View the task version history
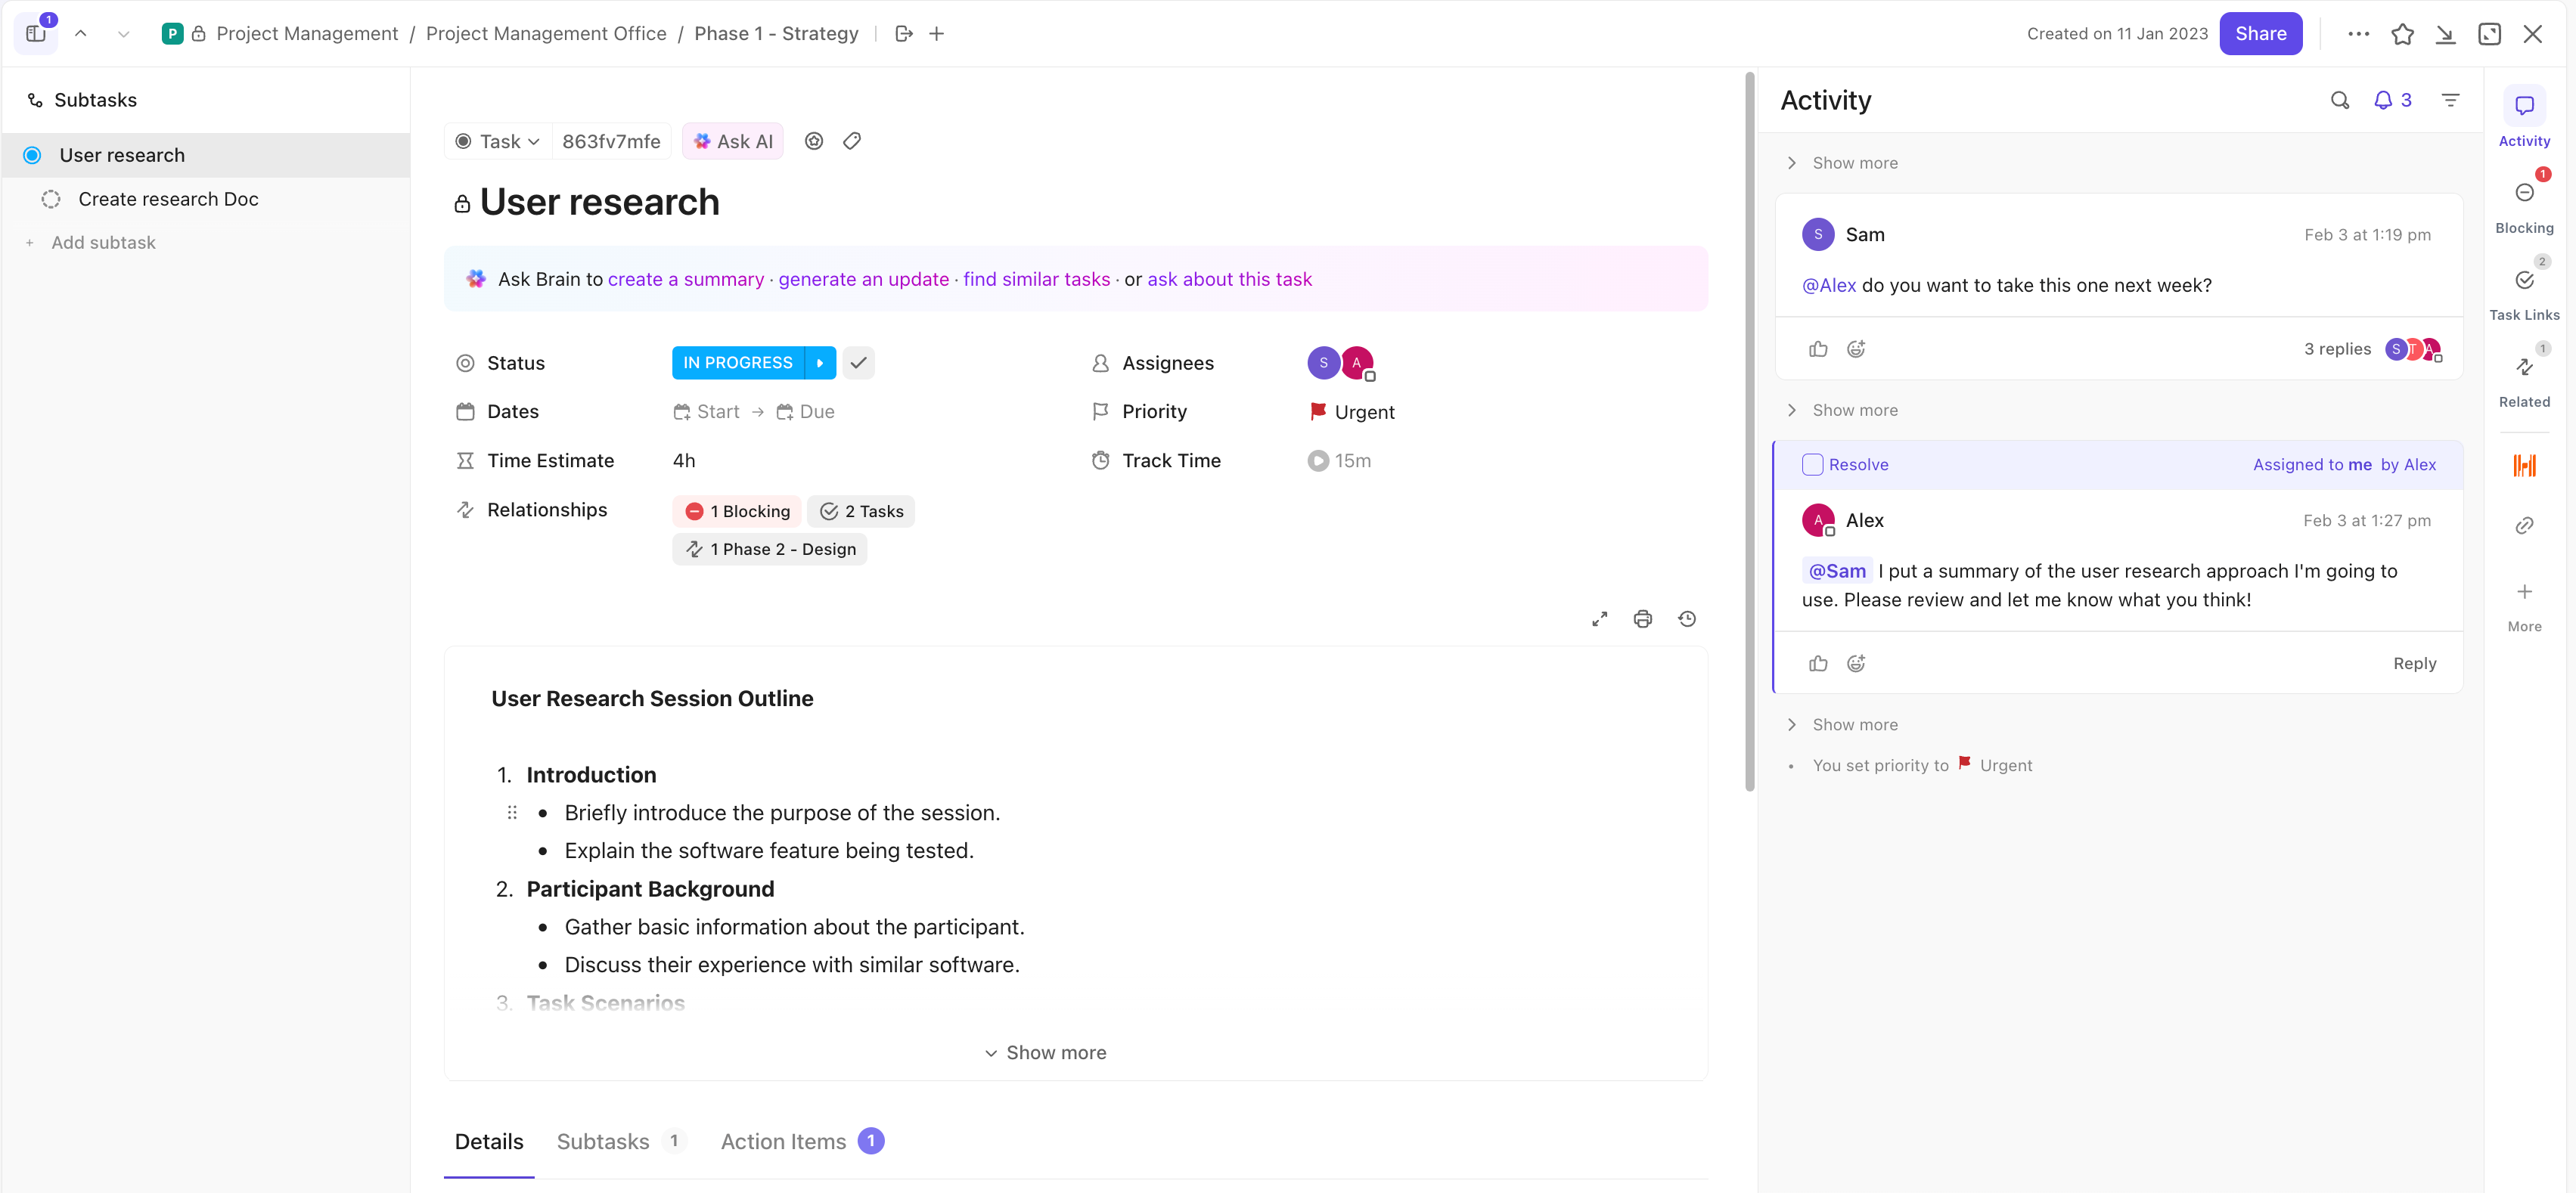The height and width of the screenshot is (1193, 2576). pos(1687,618)
